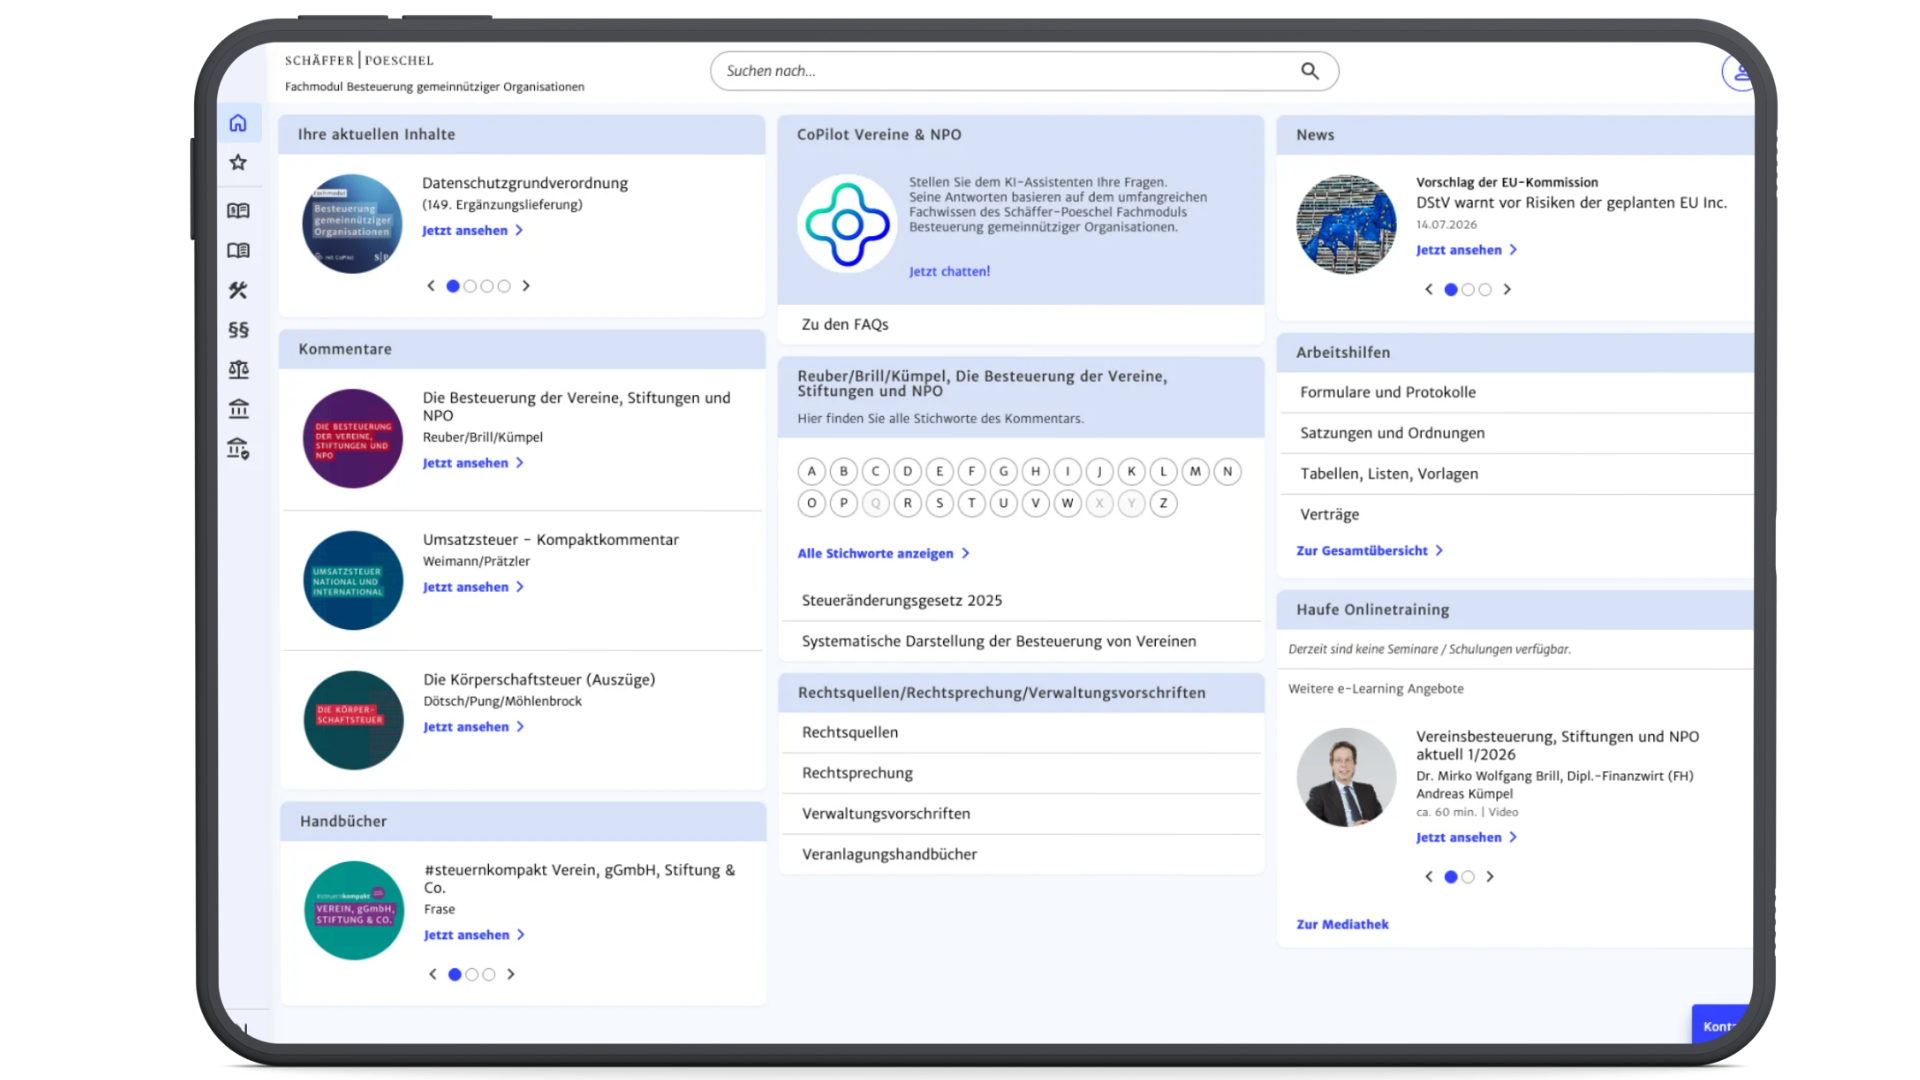The height and width of the screenshot is (1080, 1920).
Task: Open Zur Gesamtübersicht link
Action: click(x=1370, y=551)
